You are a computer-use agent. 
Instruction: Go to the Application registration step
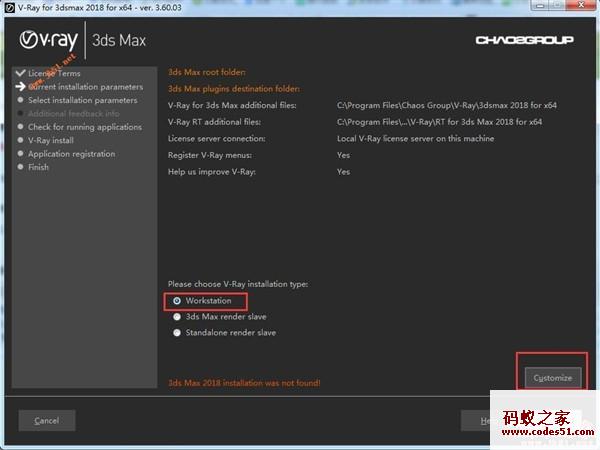tap(71, 154)
